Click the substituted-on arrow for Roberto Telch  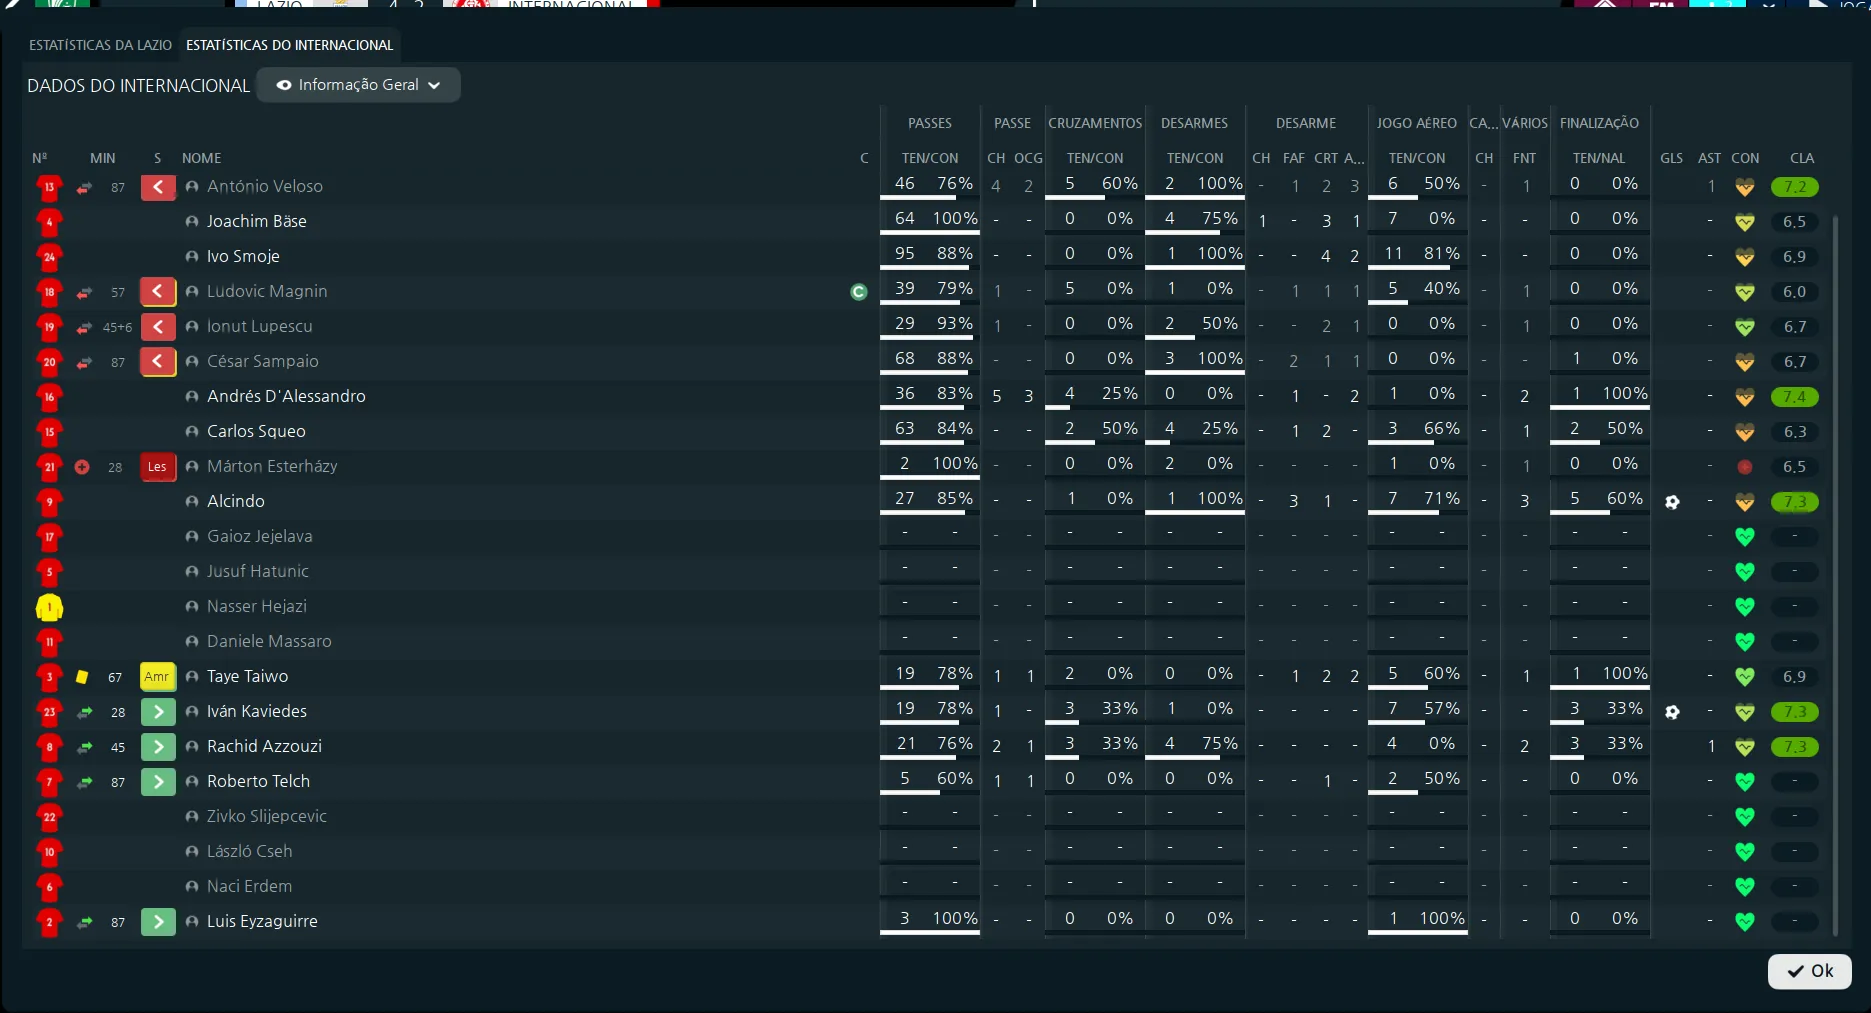click(x=158, y=782)
